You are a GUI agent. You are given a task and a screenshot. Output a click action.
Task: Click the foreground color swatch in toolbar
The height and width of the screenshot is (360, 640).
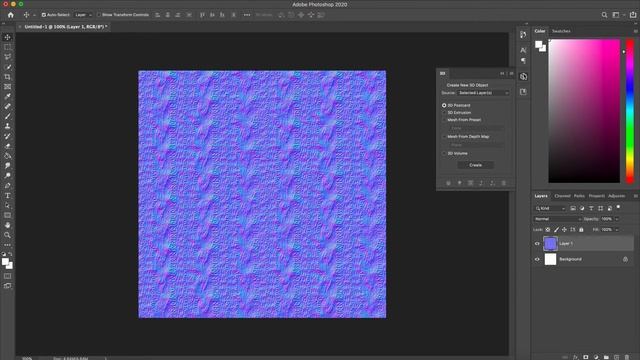point(5,262)
